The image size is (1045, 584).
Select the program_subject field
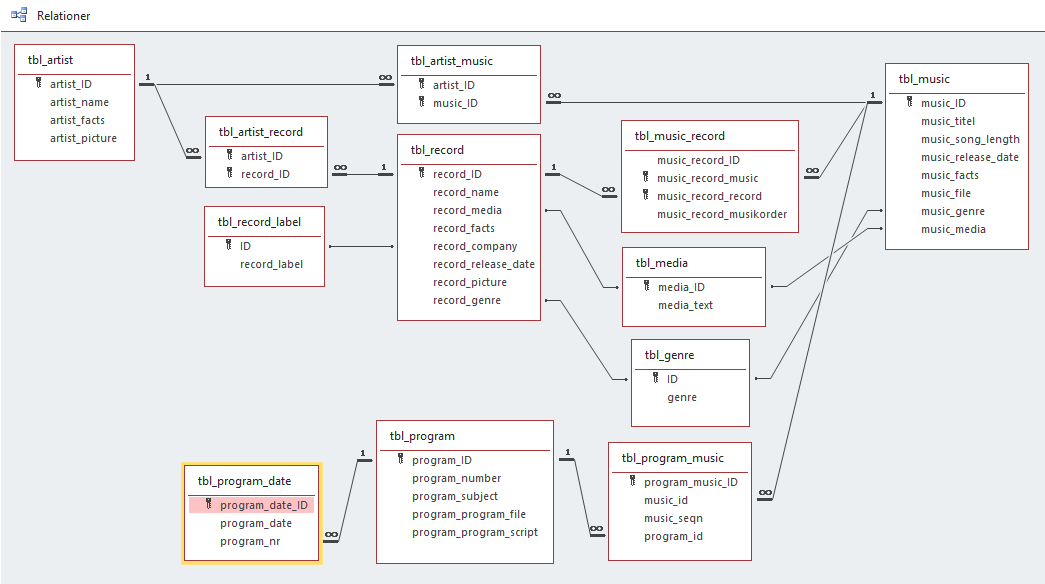[x=455, y=496]
